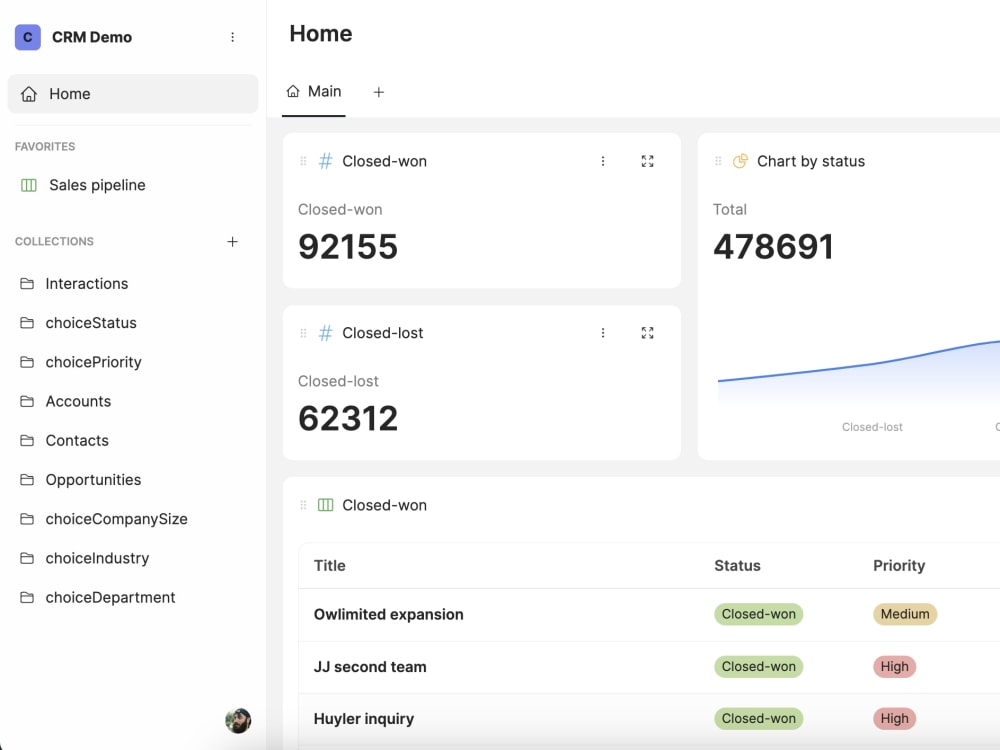Click the table icon next to Closed-won table title

[325, 505]
